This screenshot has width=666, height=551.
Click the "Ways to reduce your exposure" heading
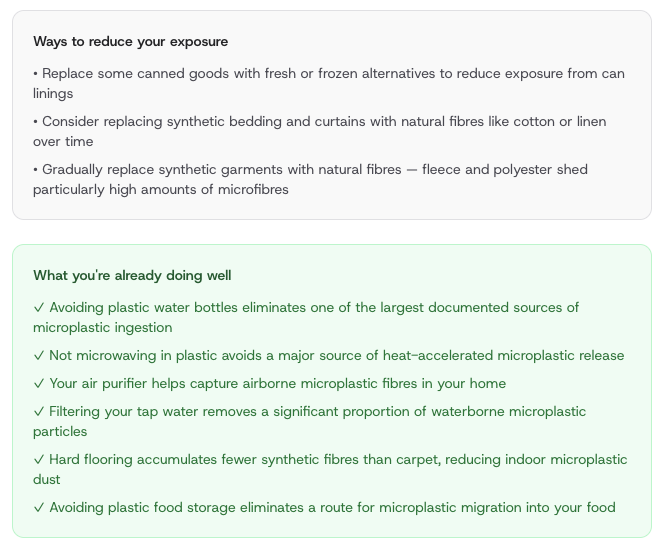[x=130, y=41]
